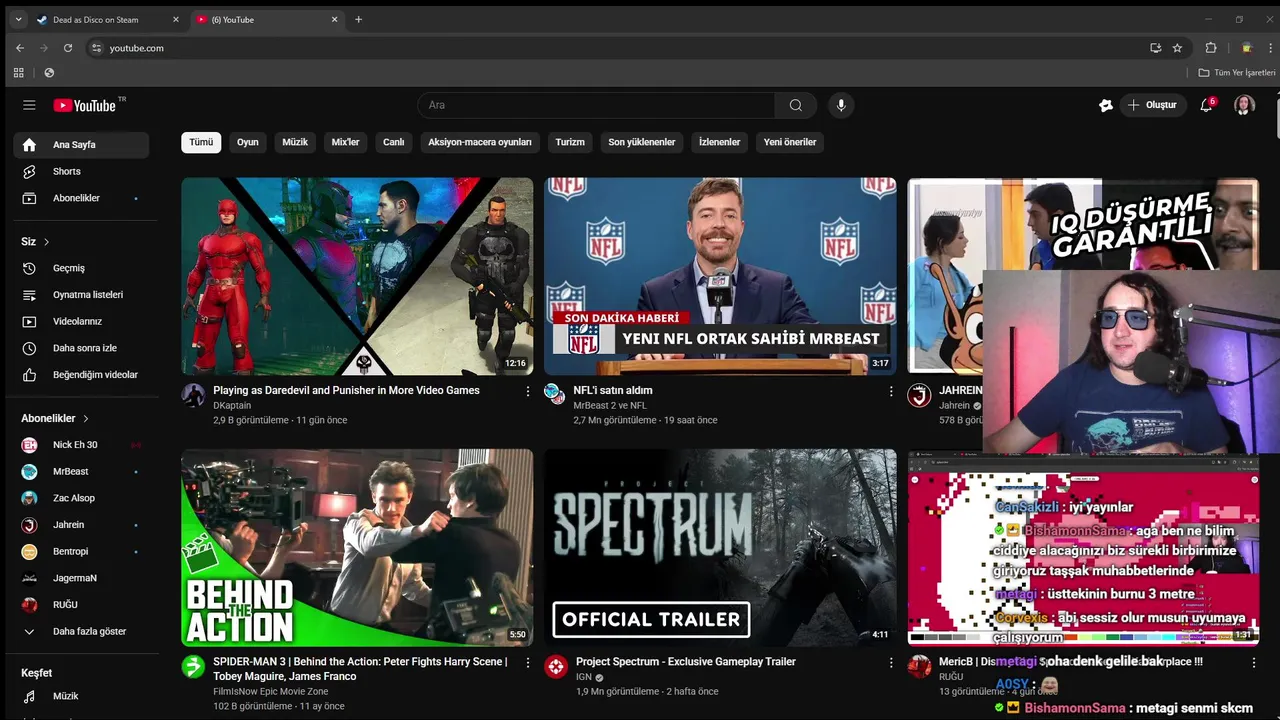Open browser extensions puzzle icon
The height and width of the screenshot is (720, 1280).
tap(1211, 48)
